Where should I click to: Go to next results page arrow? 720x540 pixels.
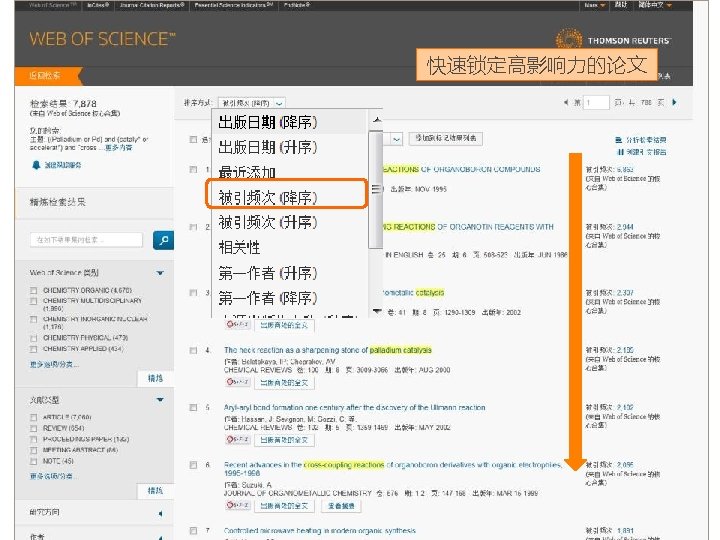click(x=674, y=102)
